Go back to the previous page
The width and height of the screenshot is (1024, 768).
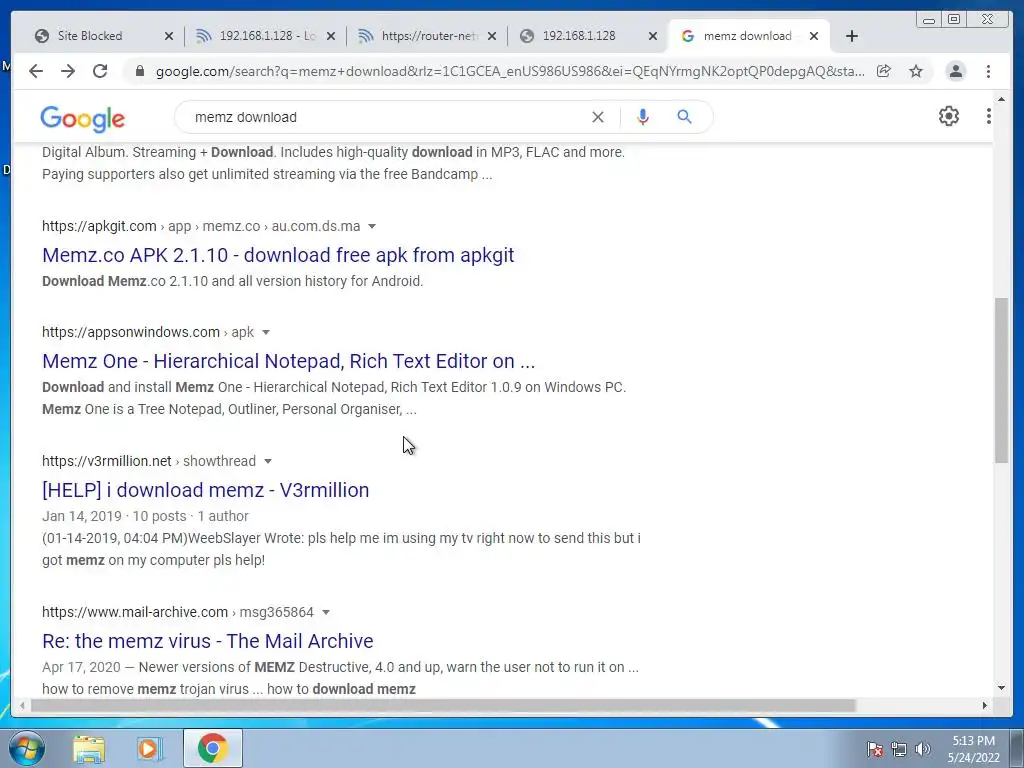coord(36,71)
